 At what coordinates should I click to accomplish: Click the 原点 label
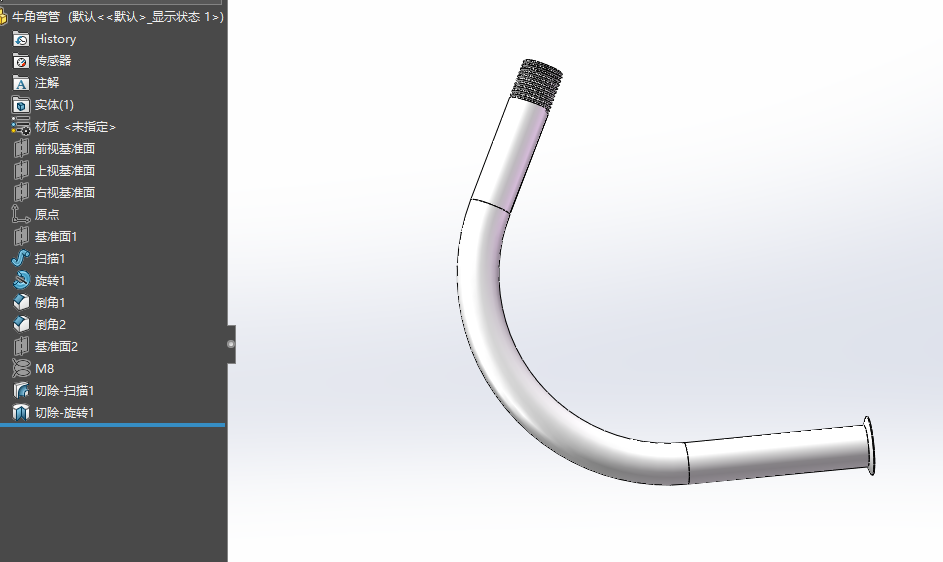[47, 214]
